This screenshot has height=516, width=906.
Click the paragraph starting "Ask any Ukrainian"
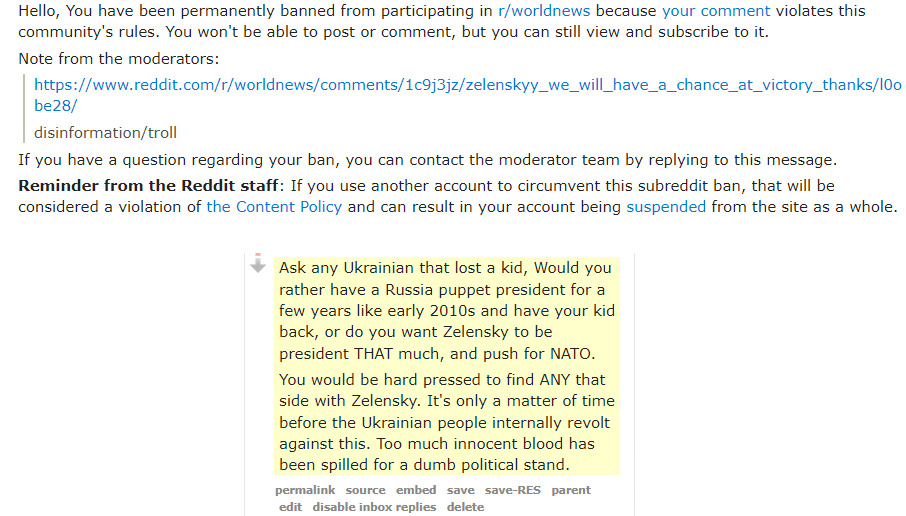(446, 310)
